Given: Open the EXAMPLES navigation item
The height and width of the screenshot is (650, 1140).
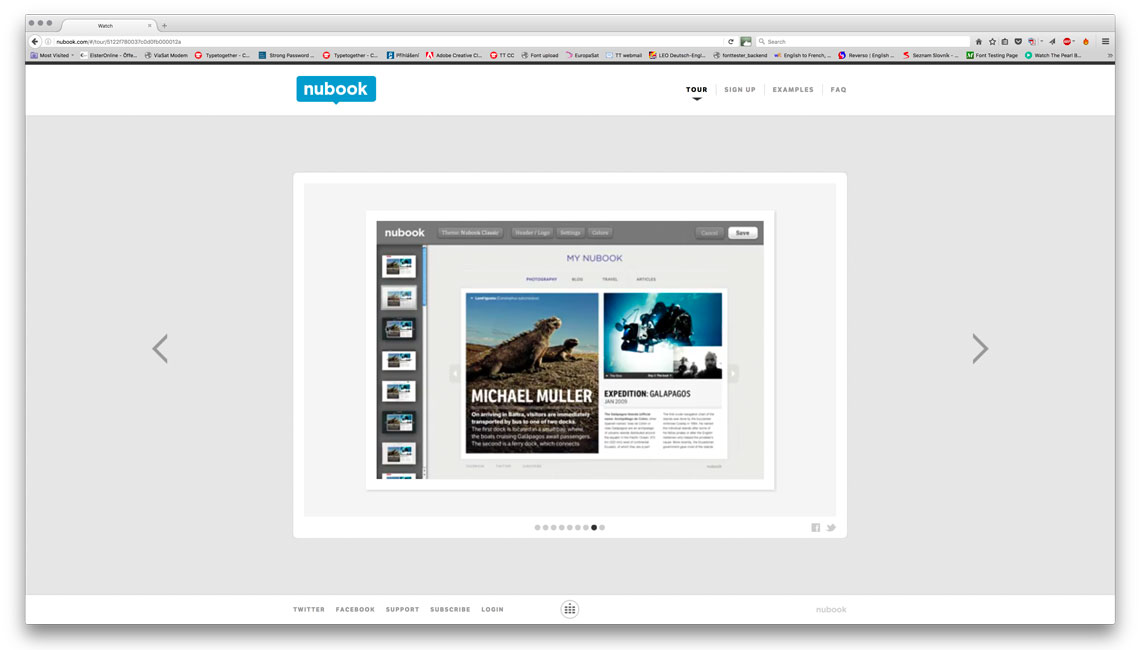Looking at the screenshot, I should 793,89.
